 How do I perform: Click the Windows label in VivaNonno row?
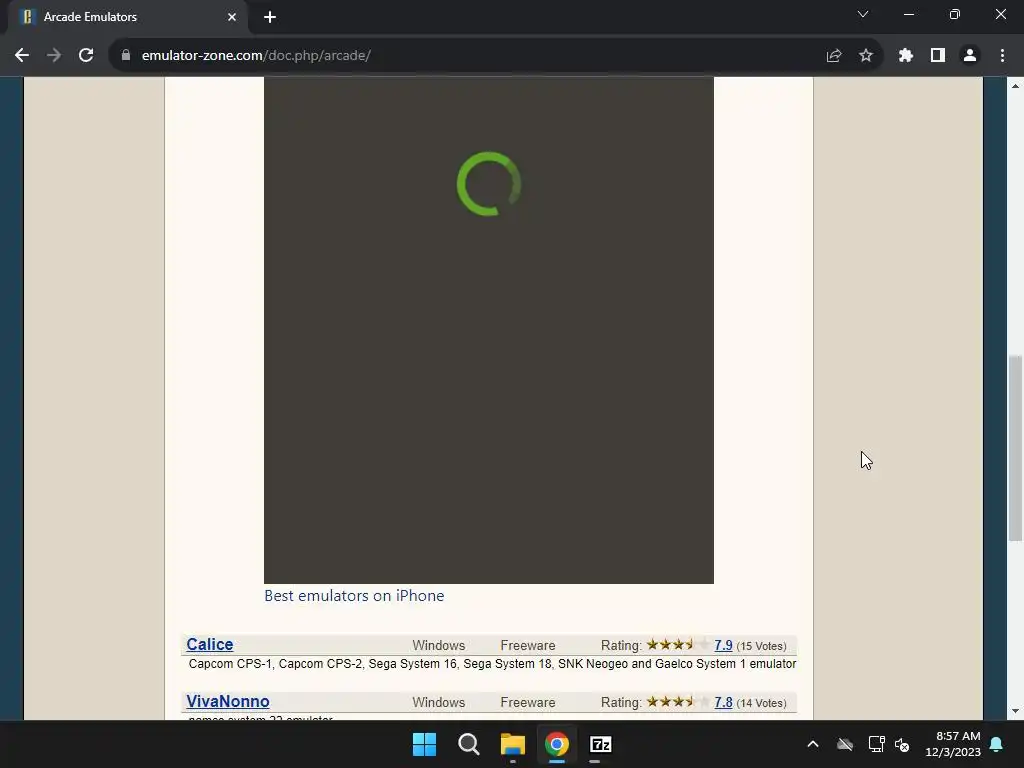pyautogui.click(x=438, y=702)
